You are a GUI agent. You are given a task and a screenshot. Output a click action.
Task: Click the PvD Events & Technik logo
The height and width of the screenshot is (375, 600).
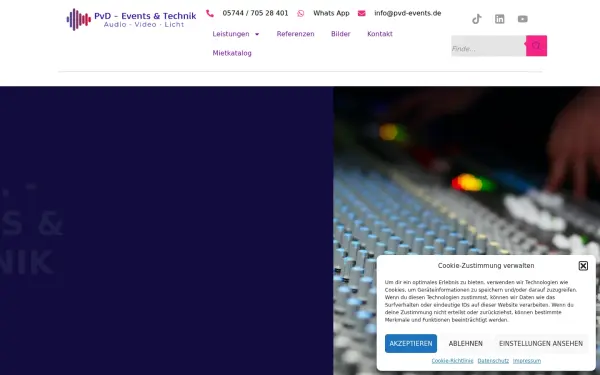click(x=131, y=20)
